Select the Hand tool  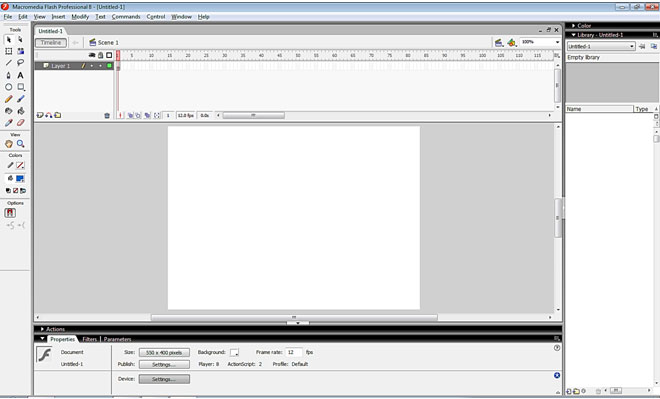pos(8,144)
